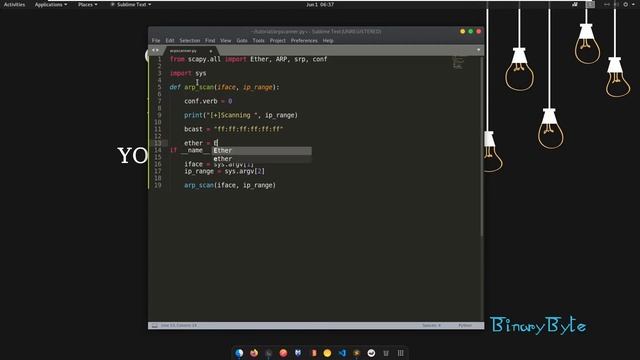Click the bcast string "ff:ff:ff:ff:ff:ff"

tap(249, 129)
